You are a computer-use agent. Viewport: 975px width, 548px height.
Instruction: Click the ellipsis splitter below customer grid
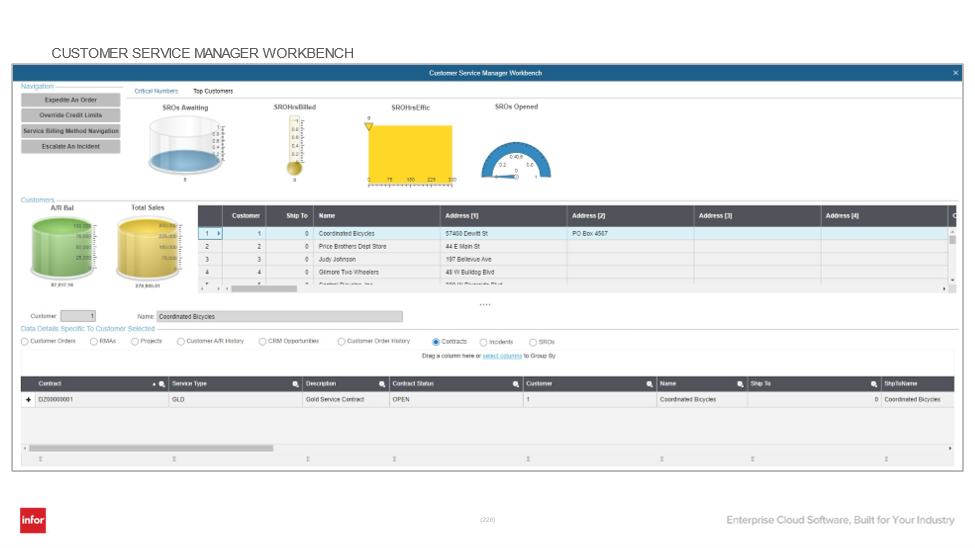485,305
